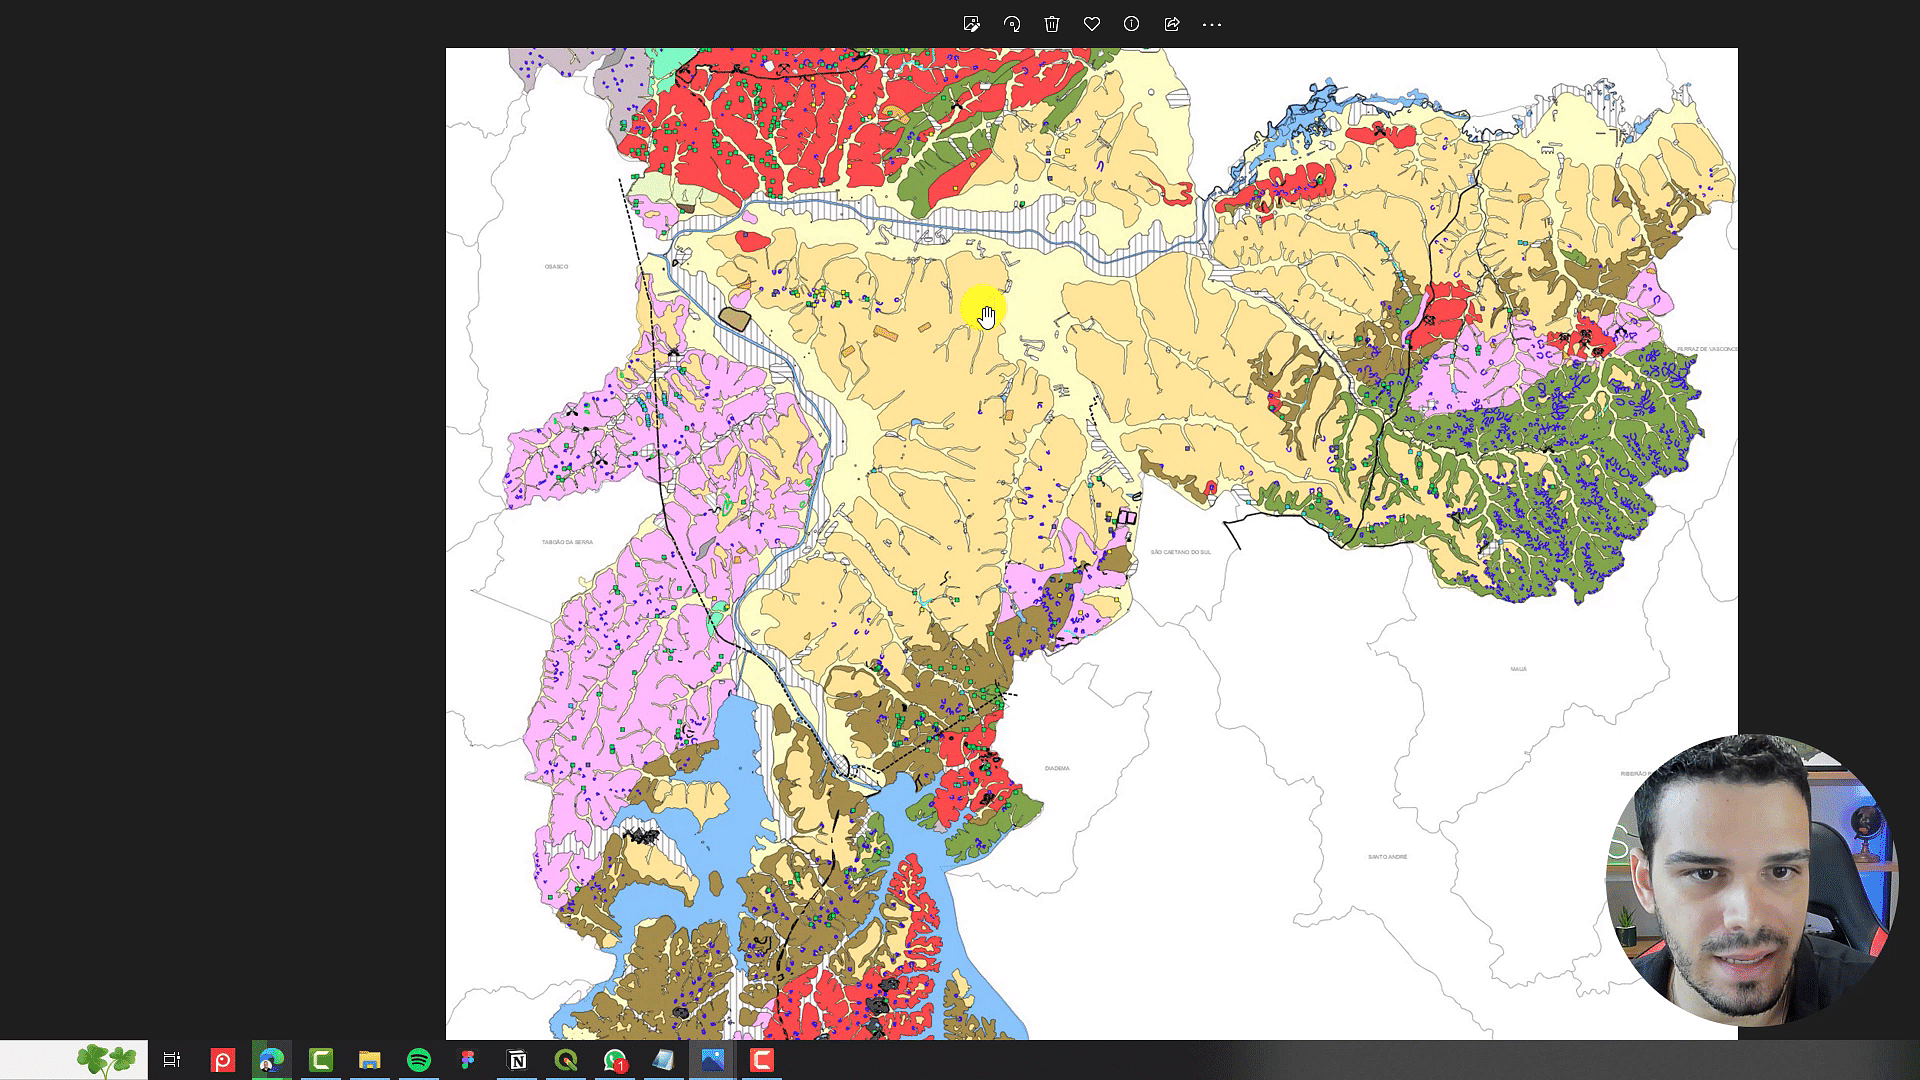1920x1080 pixels.
Task: Delete the image with the trash icon
Action: tap(1052, 24)
